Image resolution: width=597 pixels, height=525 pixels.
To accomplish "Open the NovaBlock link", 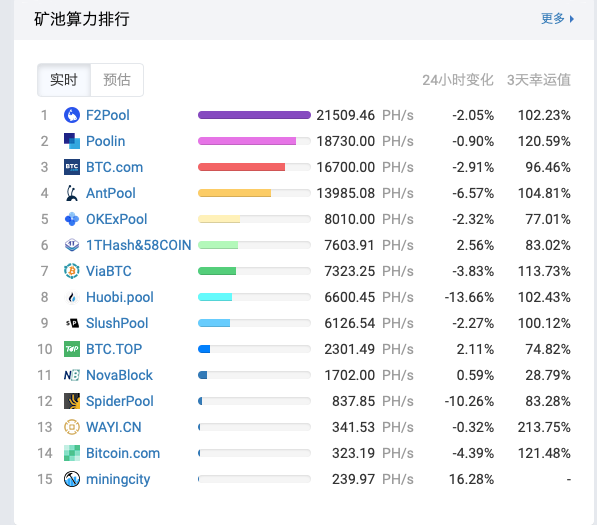I will tap(119, 375).
